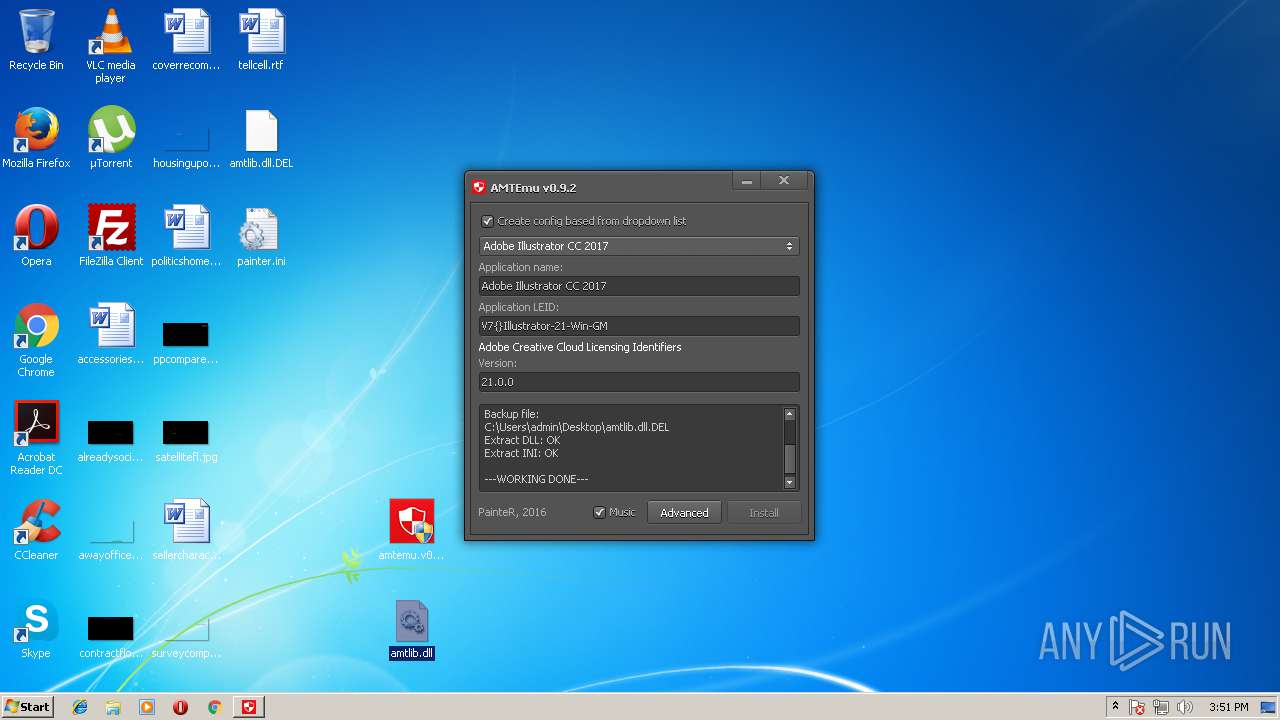Toggle the Music checkbox

pos(599,512)
